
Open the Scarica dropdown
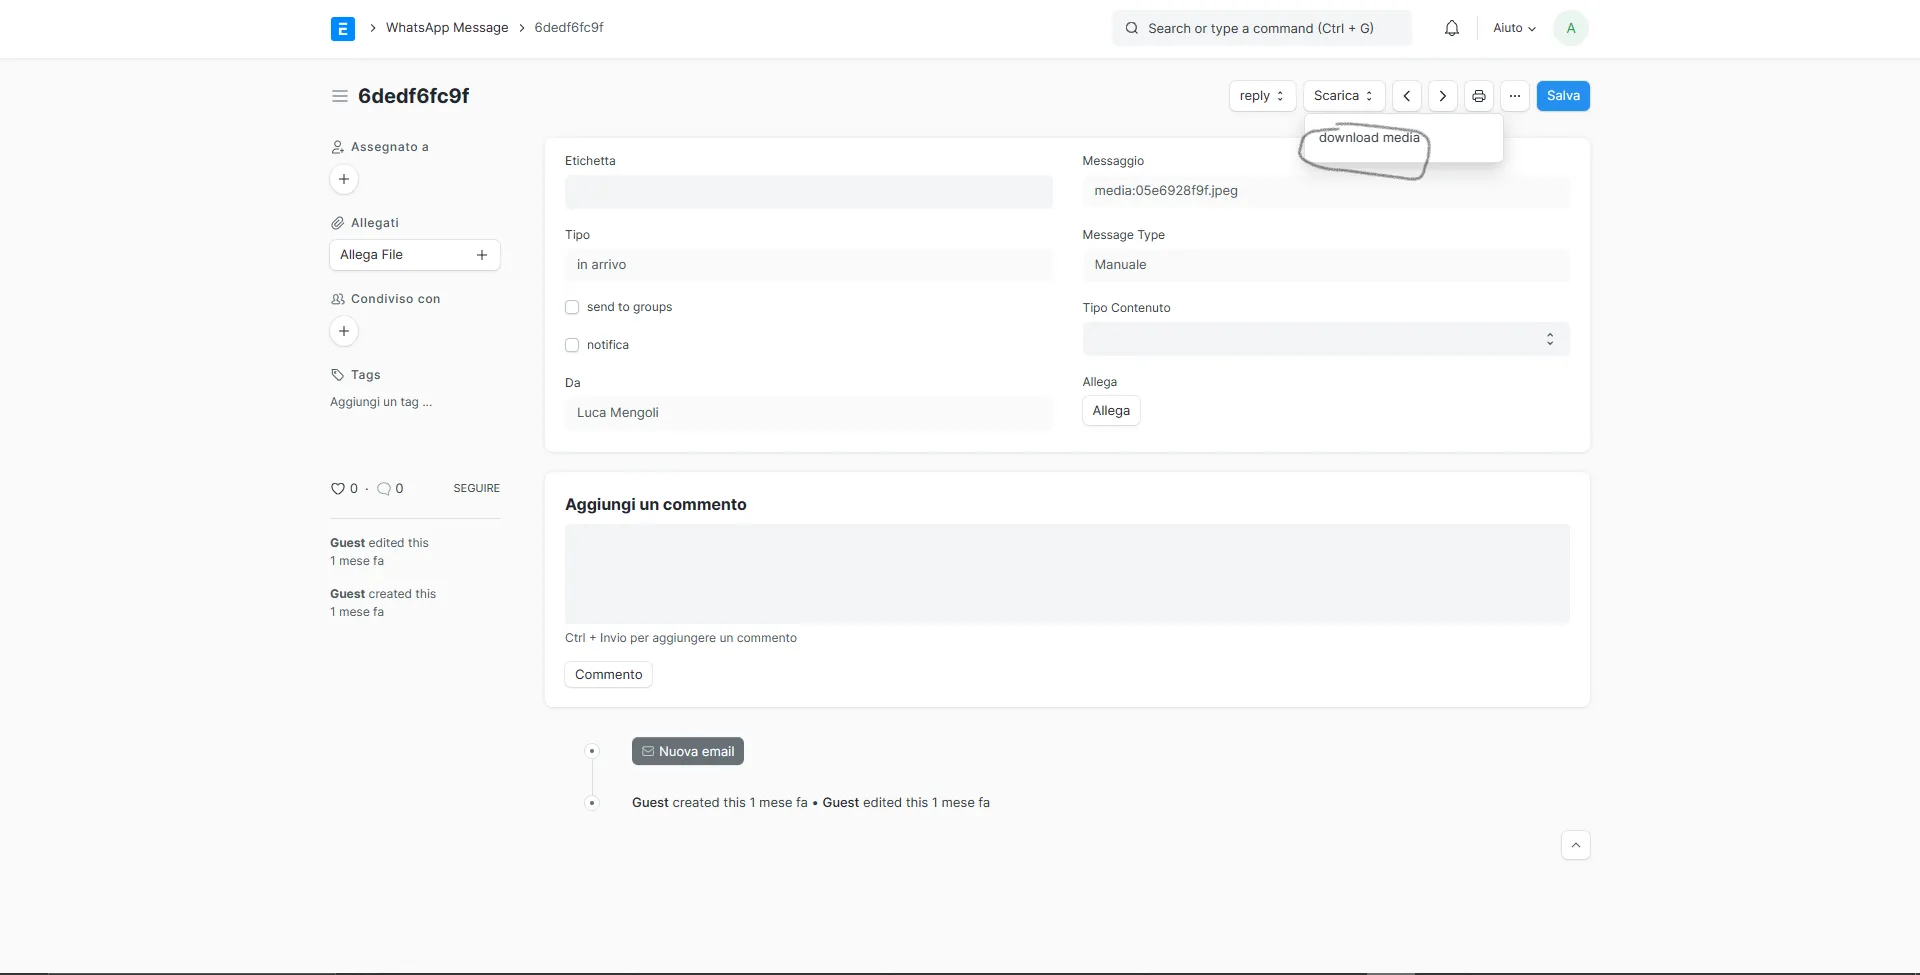point(1341,95)
